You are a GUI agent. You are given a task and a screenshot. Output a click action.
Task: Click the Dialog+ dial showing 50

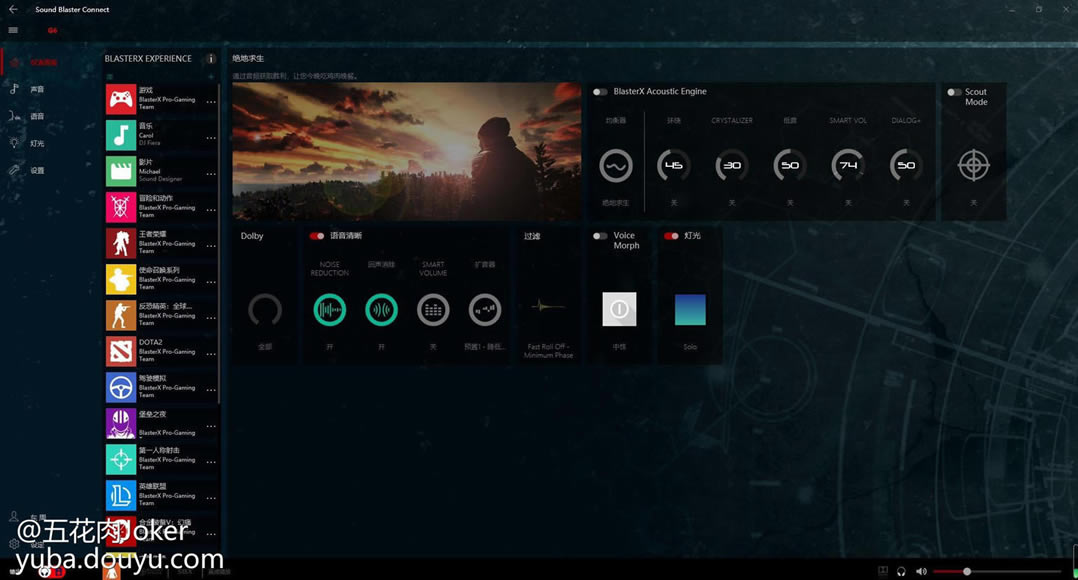pyautogui.click(x=906, y=166)
